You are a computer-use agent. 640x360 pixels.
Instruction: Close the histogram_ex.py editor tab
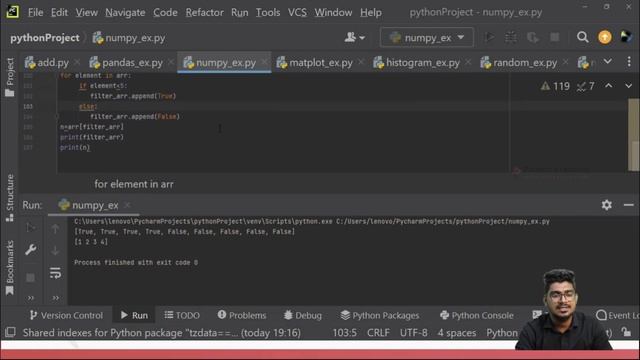point(468,62)
